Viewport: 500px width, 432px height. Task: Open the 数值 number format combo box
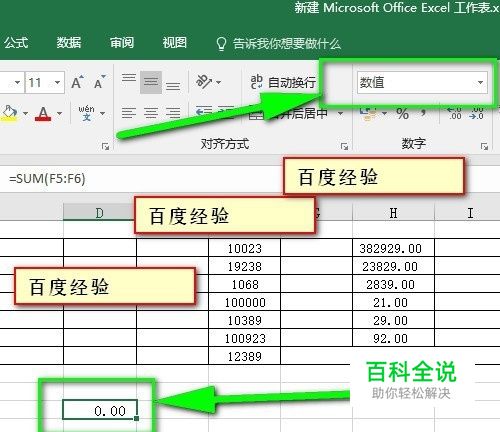(x=422, y=82)
